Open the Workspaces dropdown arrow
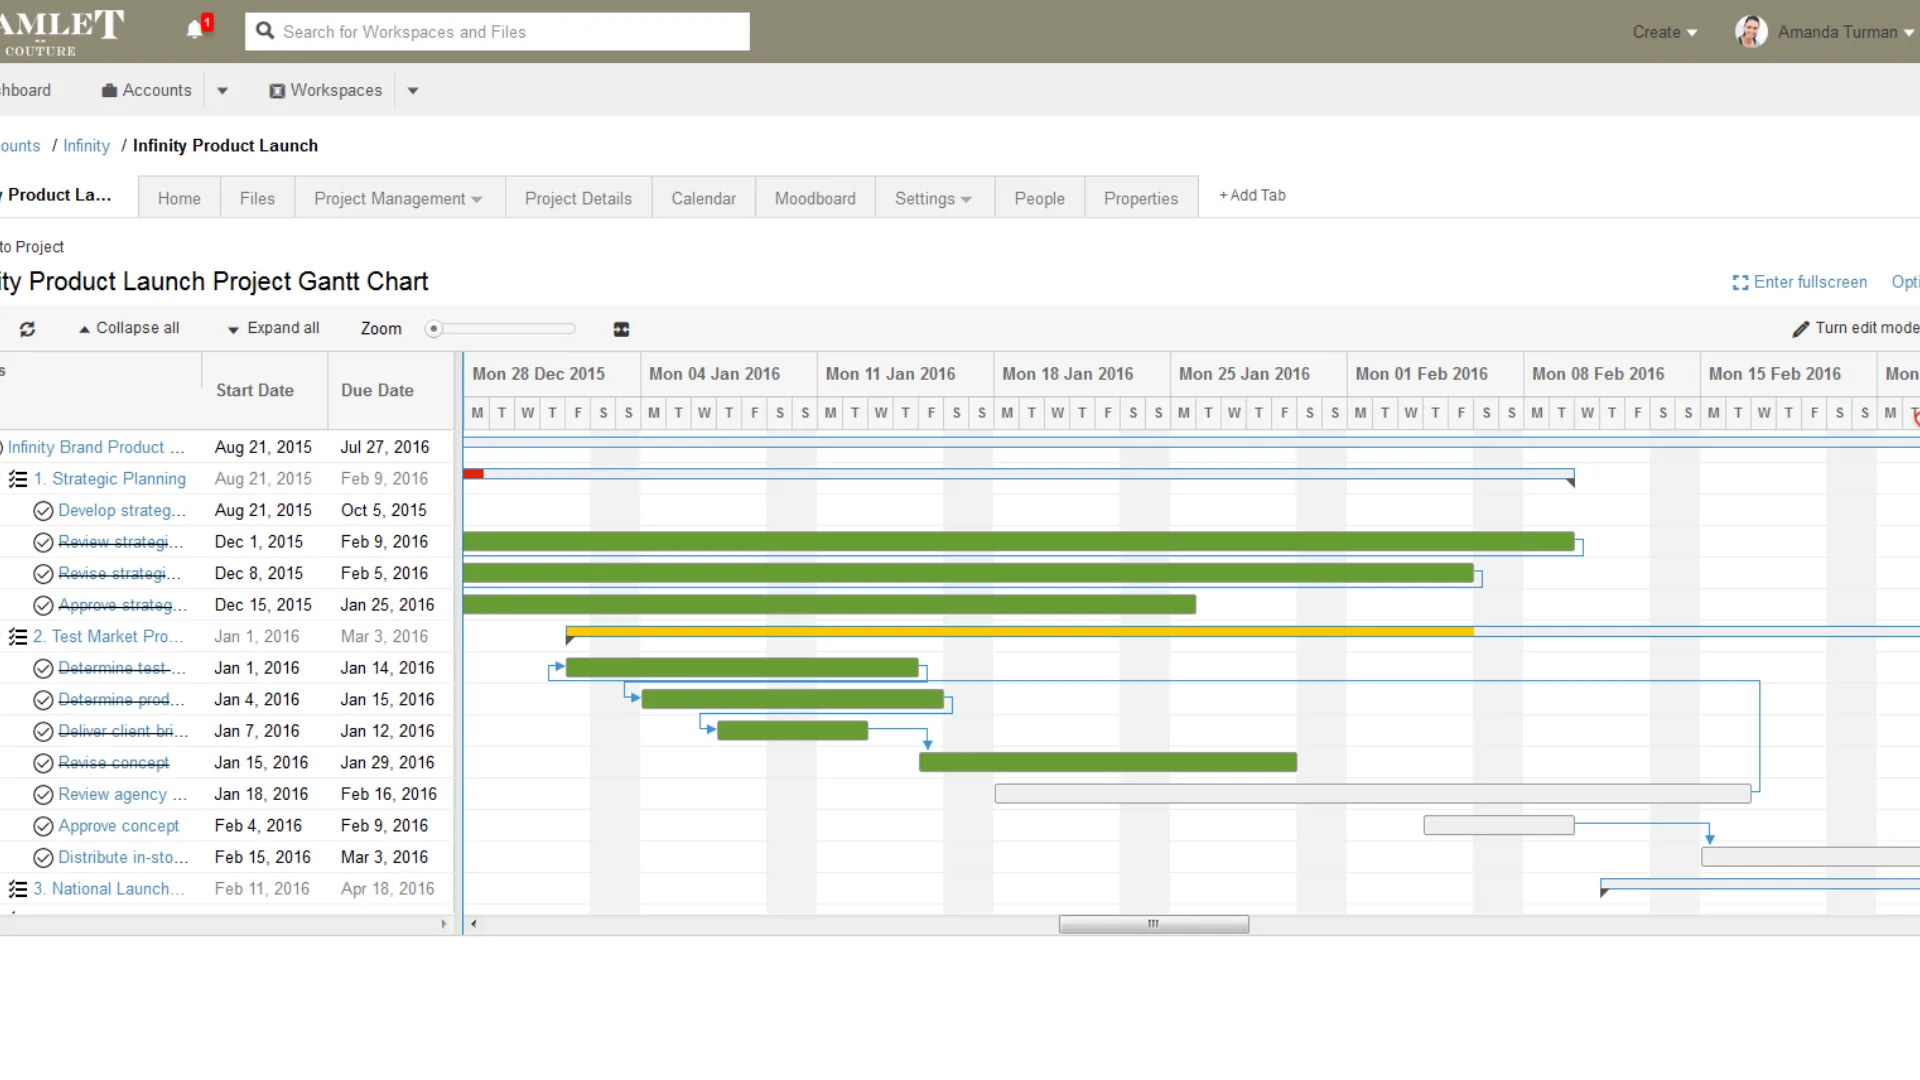 click(x=413, y=91)
